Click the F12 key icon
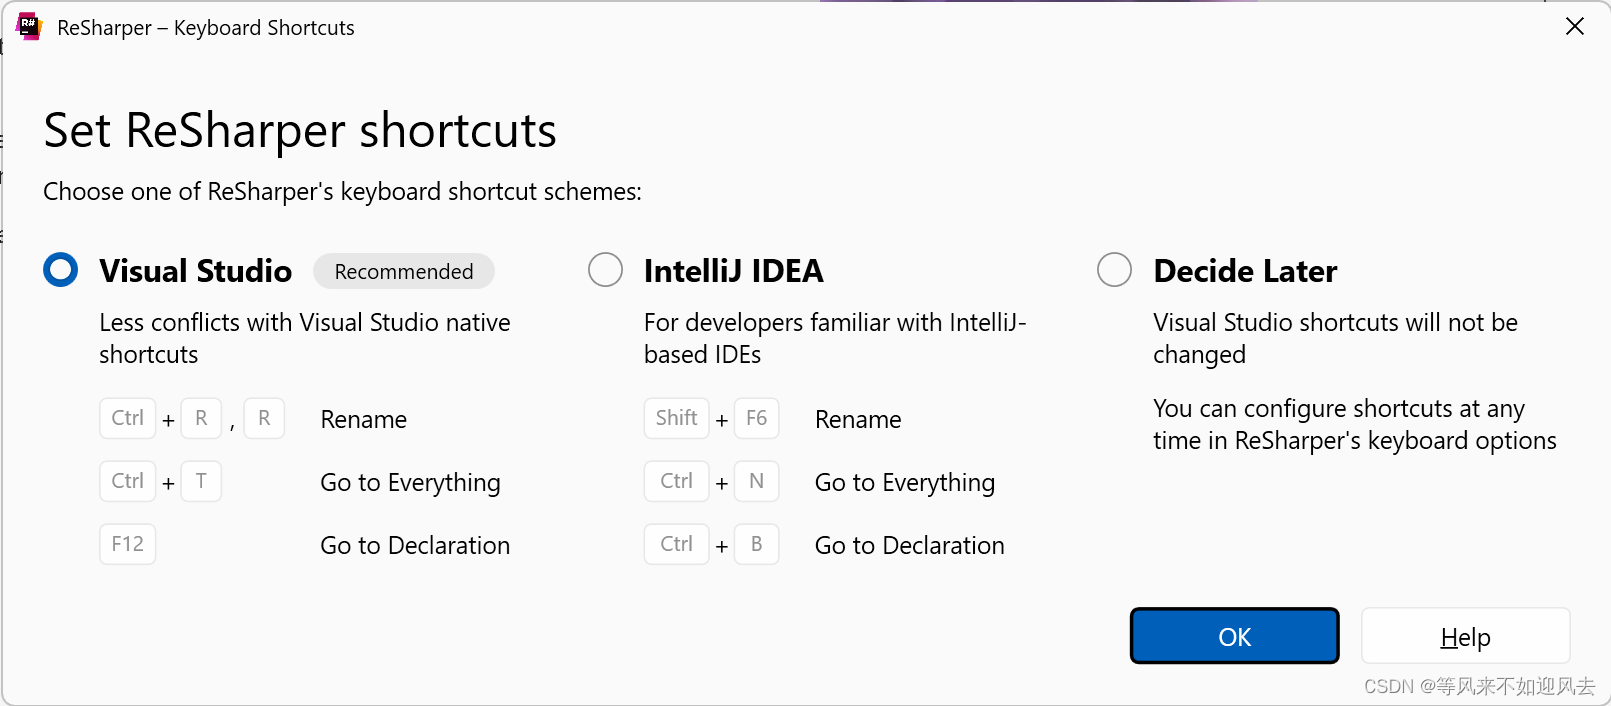This screenshot has height=706, width=1611. point(128,544)
